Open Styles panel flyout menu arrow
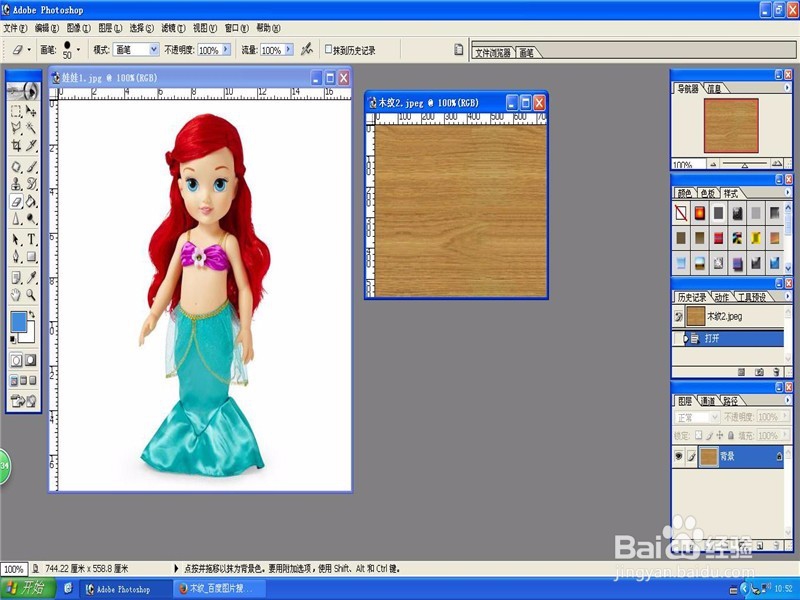800x600 pixels. click(787, 192)
